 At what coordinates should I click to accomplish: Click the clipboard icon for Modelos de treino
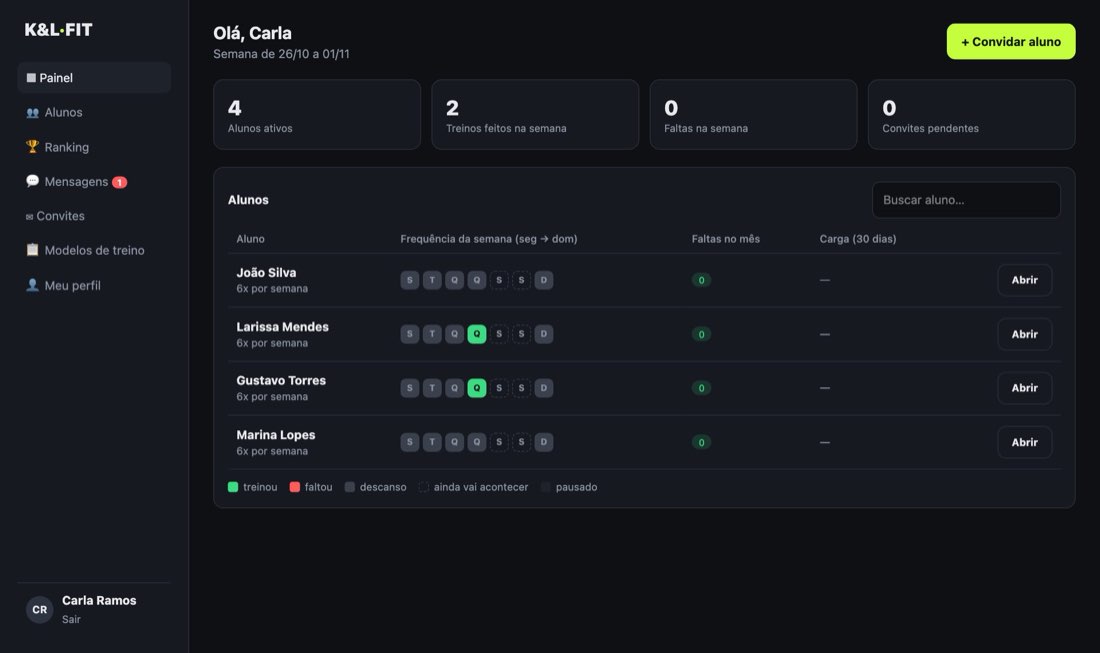[32, 250]
